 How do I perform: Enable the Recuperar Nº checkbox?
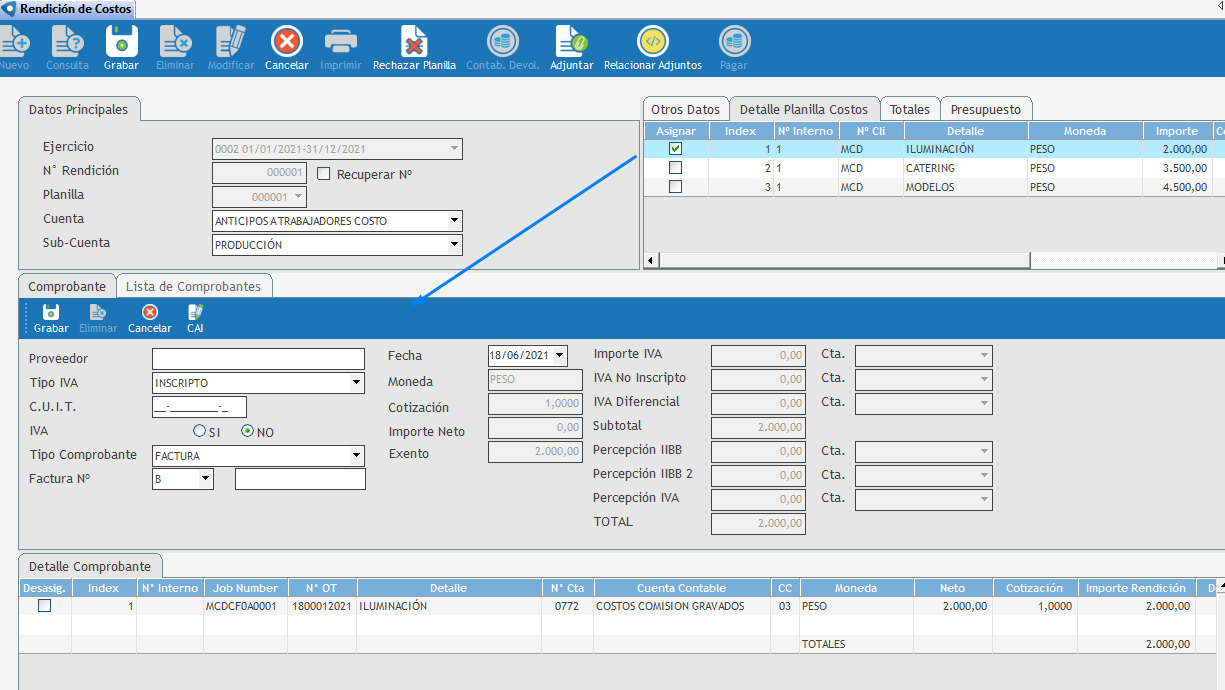(x=323, y=173)
